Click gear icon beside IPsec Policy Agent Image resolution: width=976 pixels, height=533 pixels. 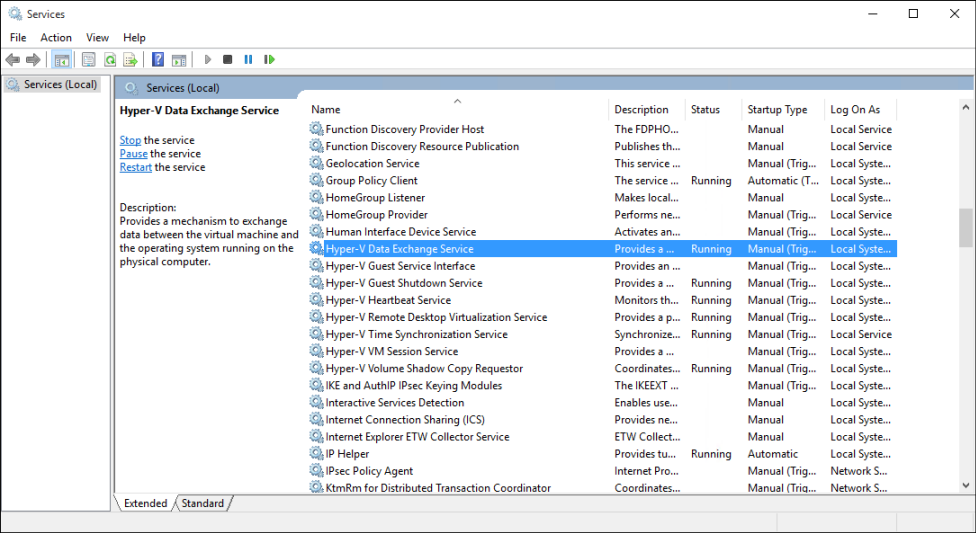(x=317, y=471)
